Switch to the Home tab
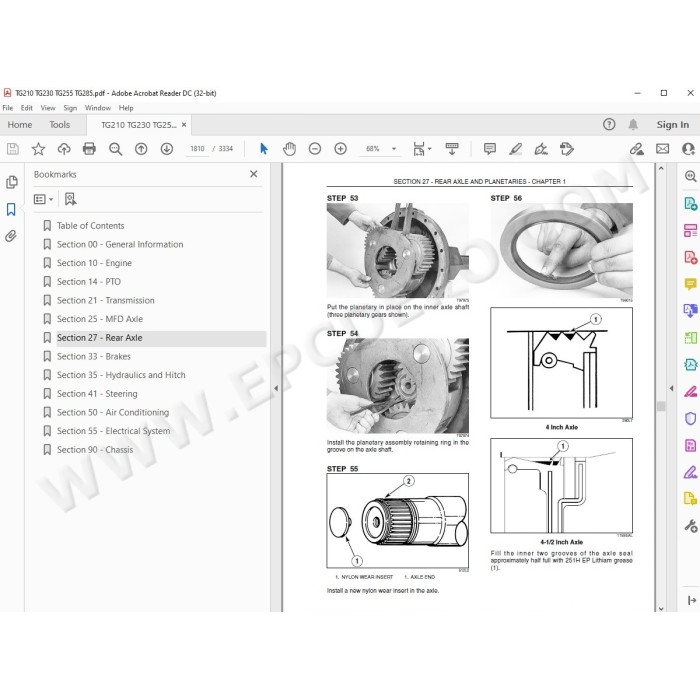This screenshot has width=700, height=700. (x=20, y=125)
